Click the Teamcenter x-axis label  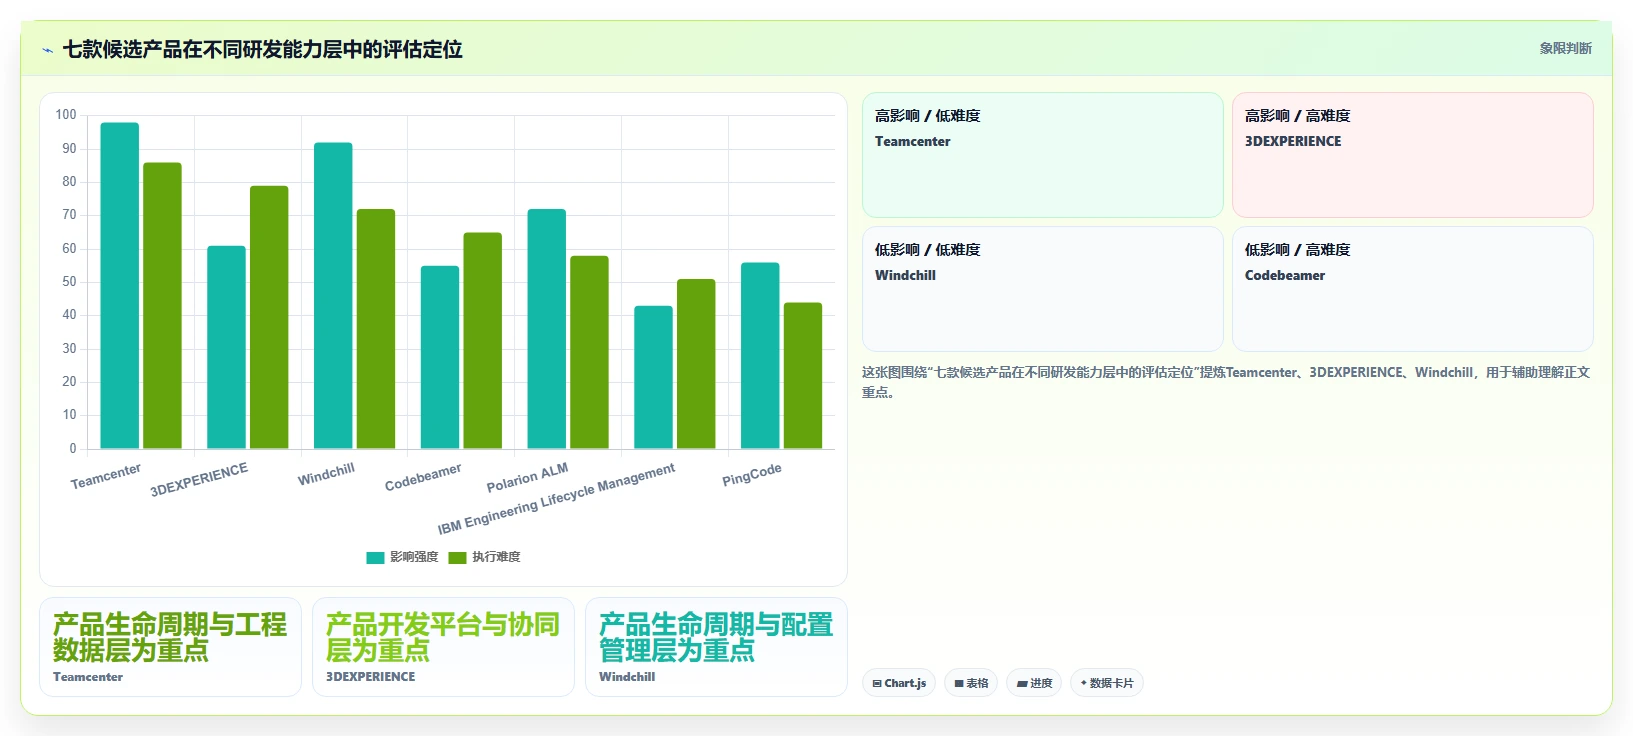pyautogui.click(x=106, y=476)
